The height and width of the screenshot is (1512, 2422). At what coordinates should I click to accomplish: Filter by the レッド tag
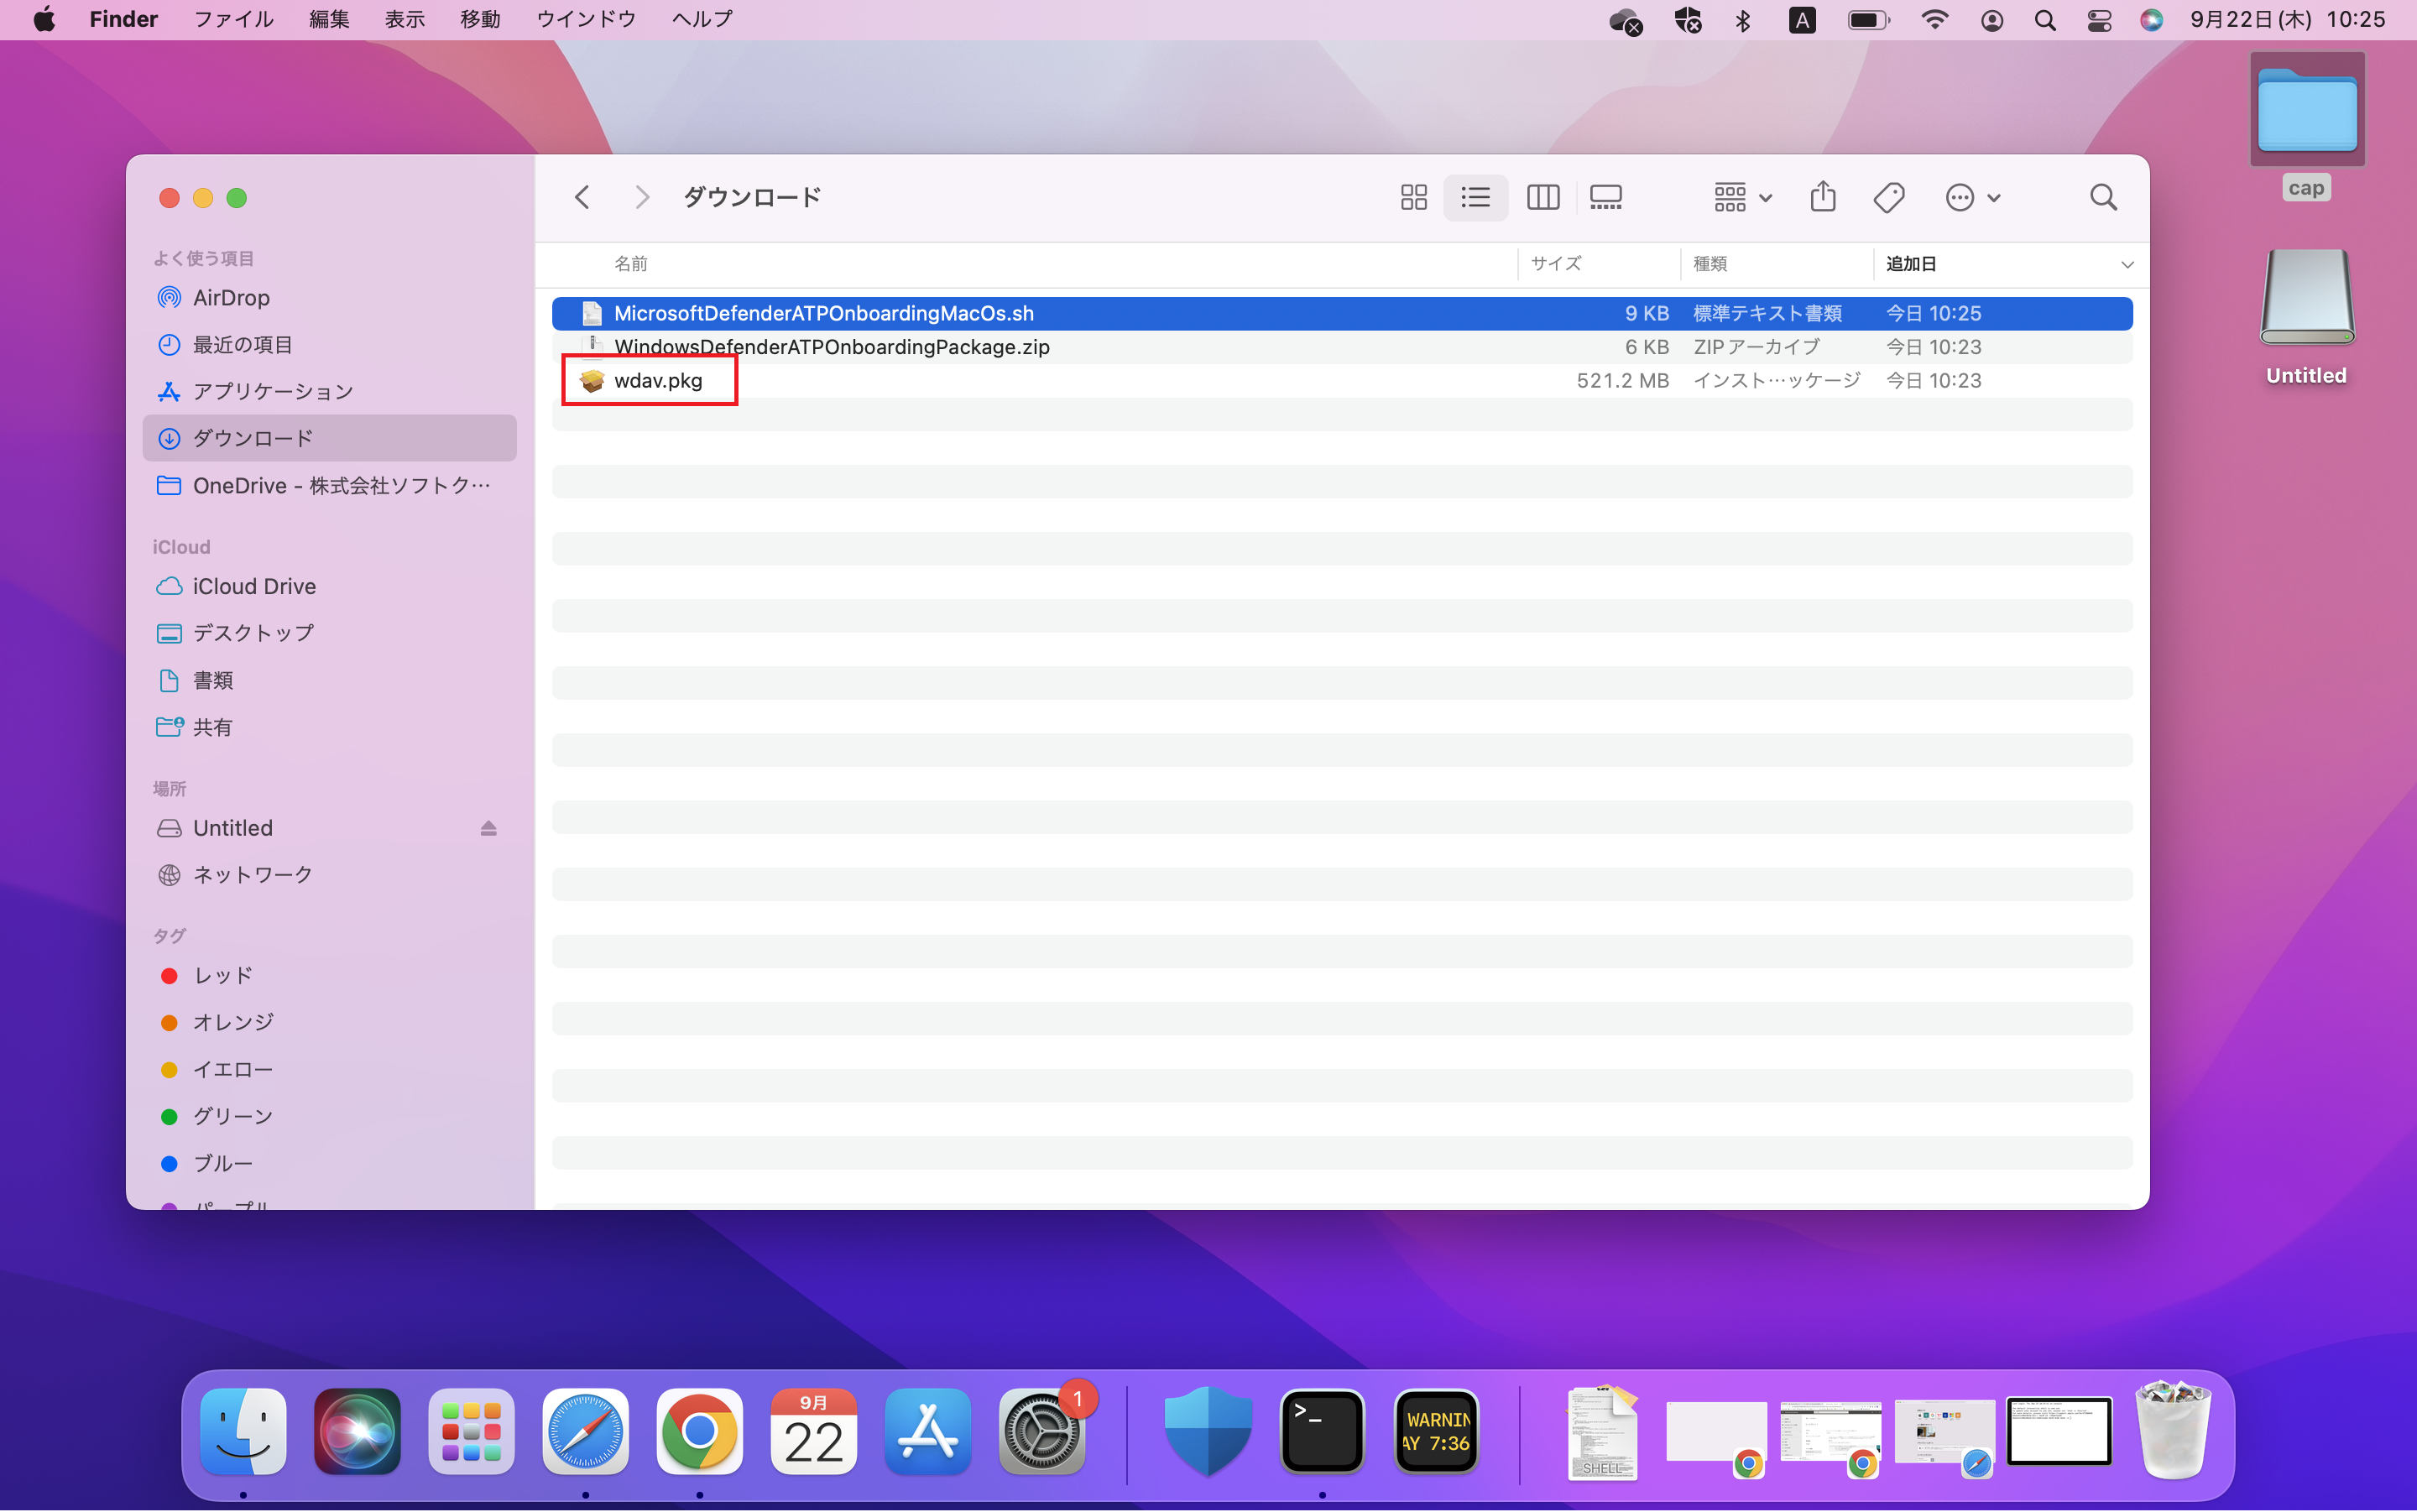(330, 977)
